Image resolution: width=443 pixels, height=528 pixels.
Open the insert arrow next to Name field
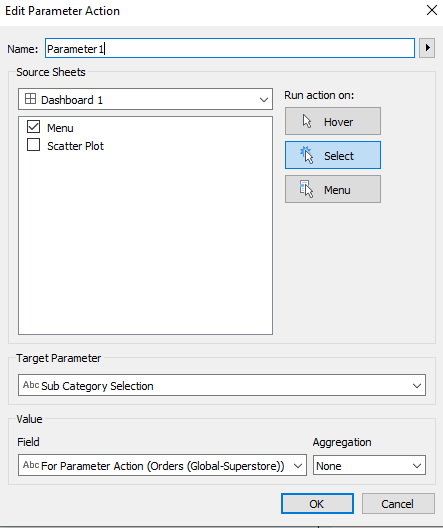point(427,48)
